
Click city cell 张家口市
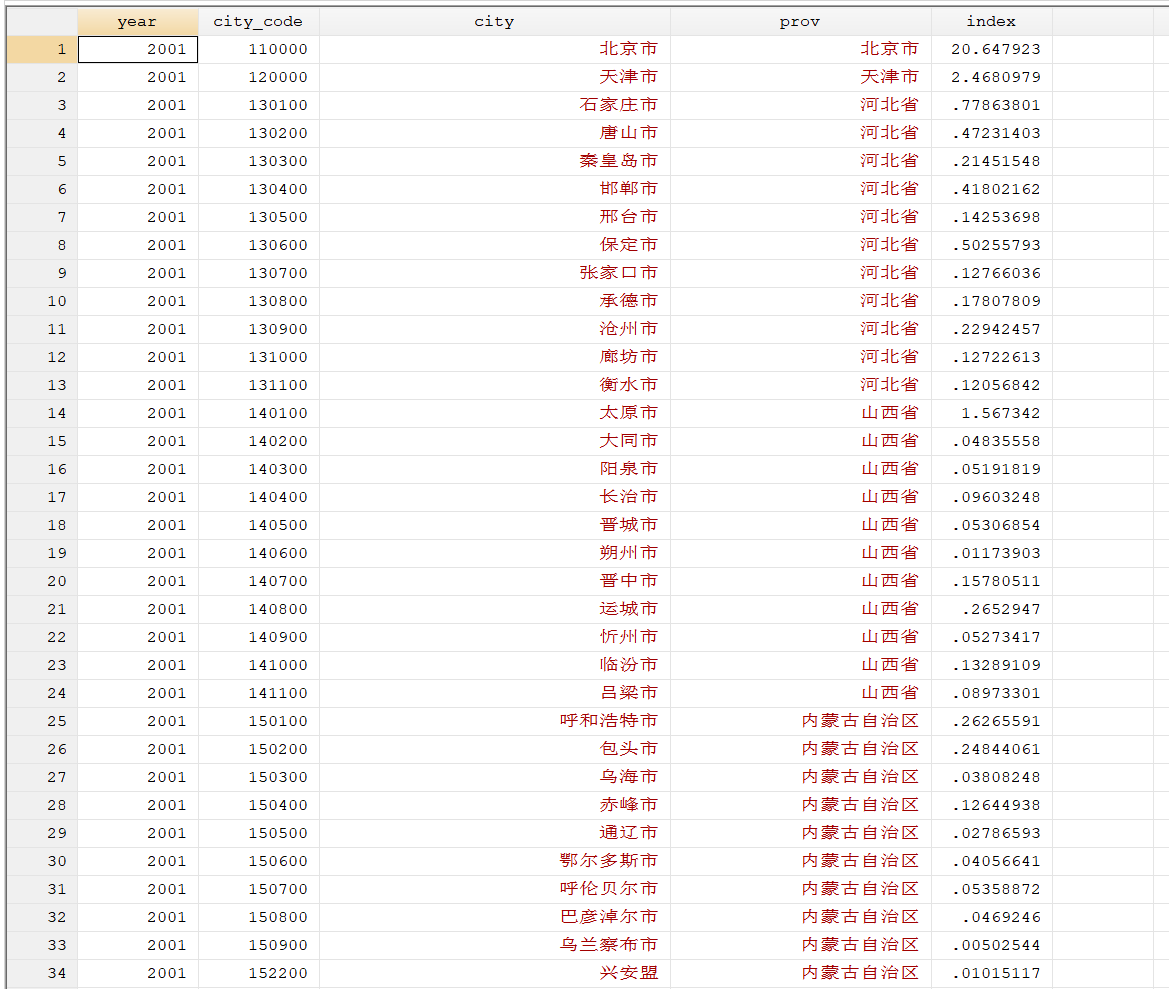point(494,274)
